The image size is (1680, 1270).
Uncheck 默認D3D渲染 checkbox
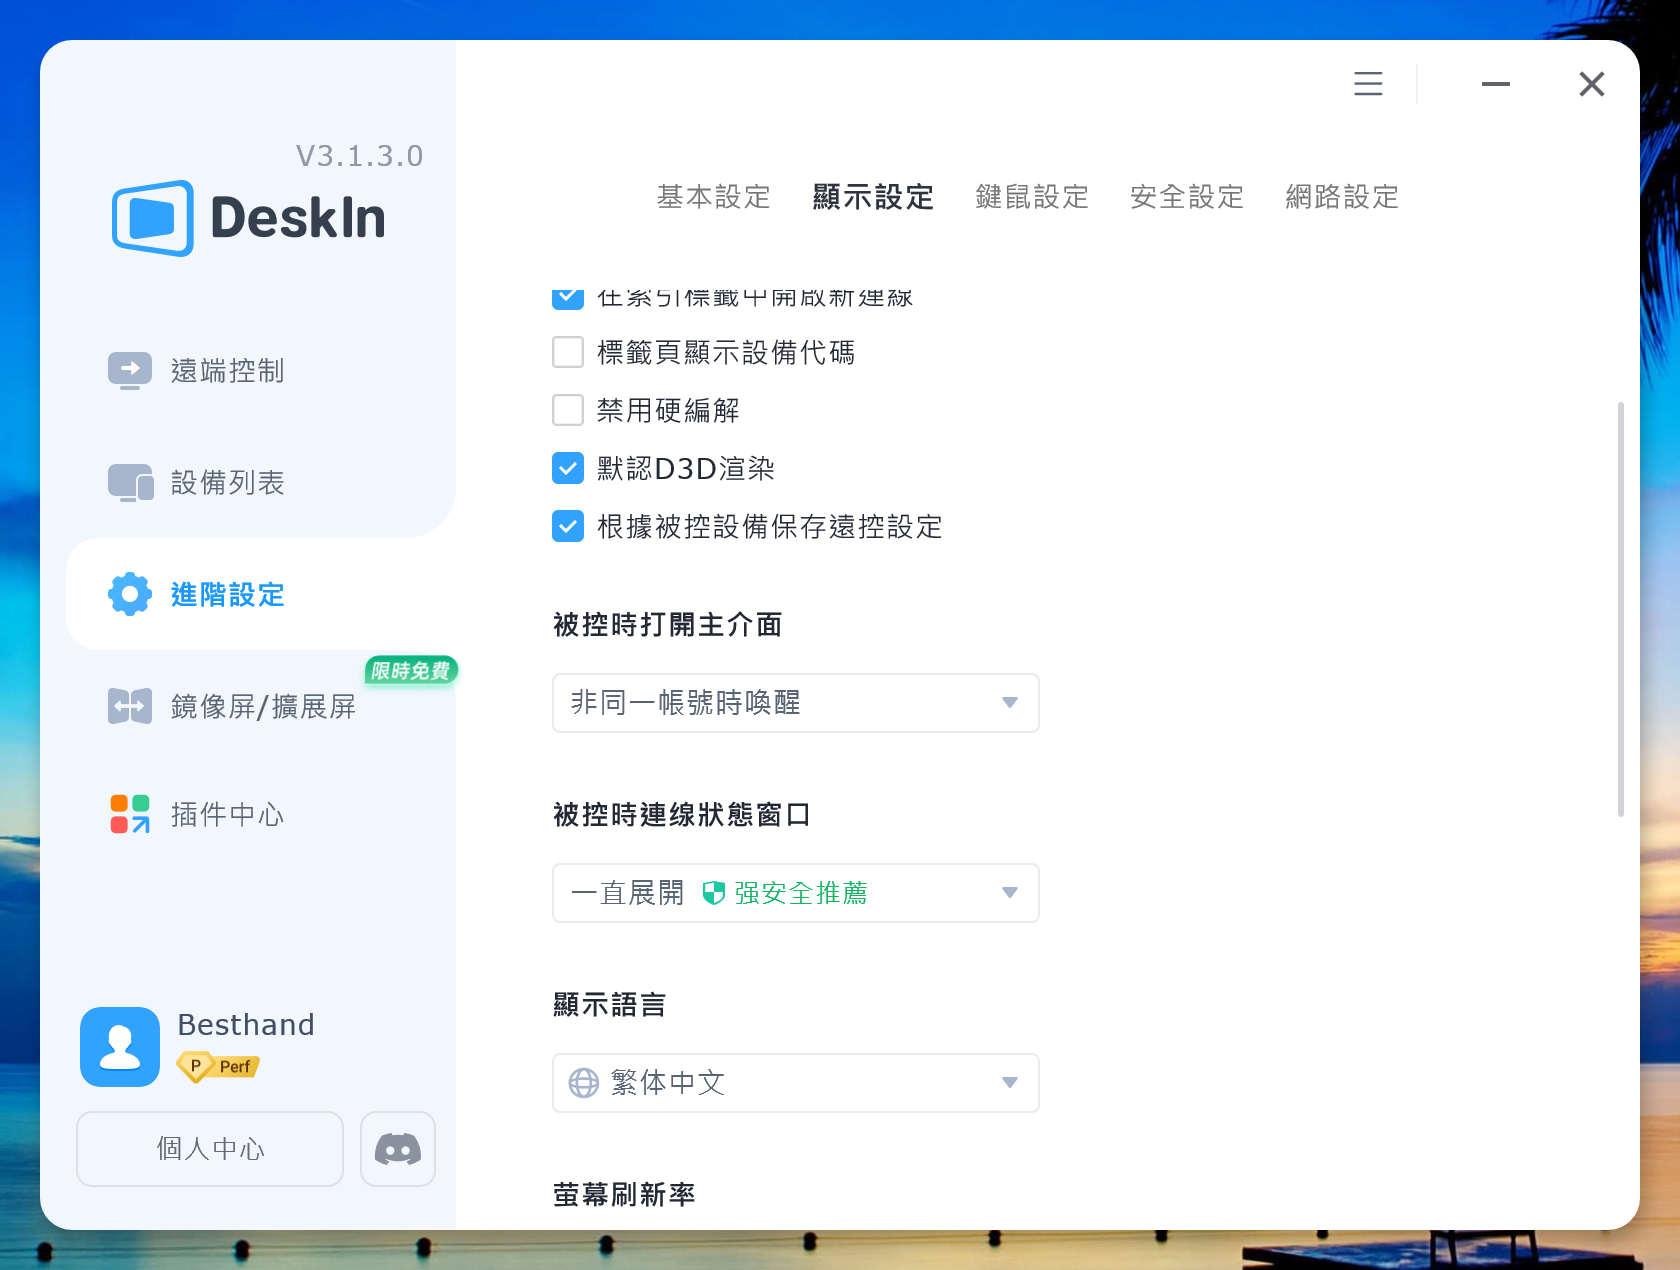[568, 468]
